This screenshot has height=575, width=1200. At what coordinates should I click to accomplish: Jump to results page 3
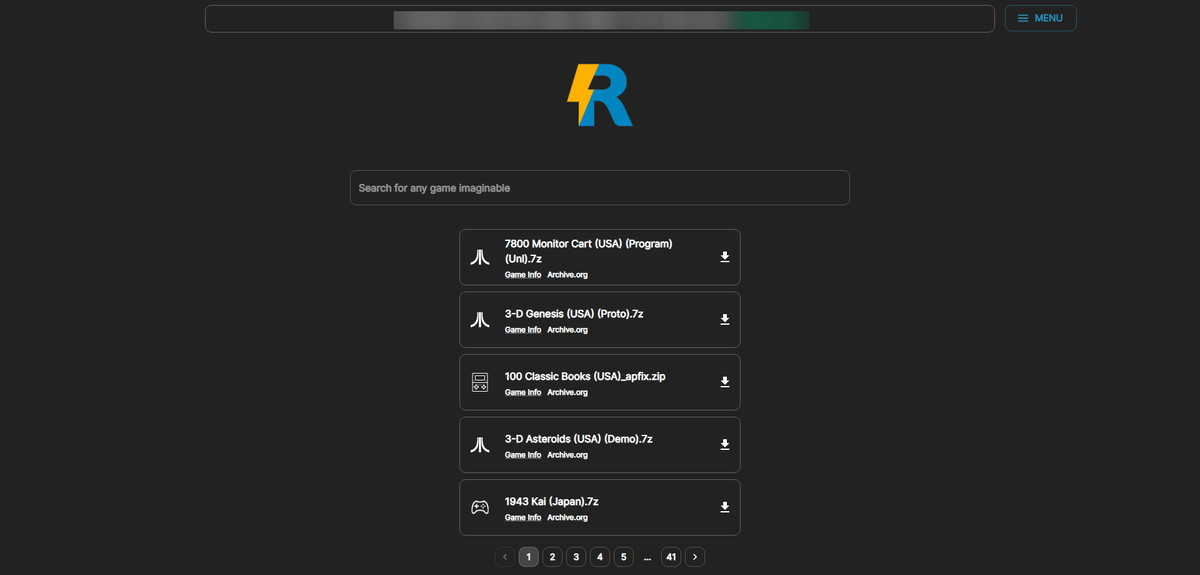point(576,557)
